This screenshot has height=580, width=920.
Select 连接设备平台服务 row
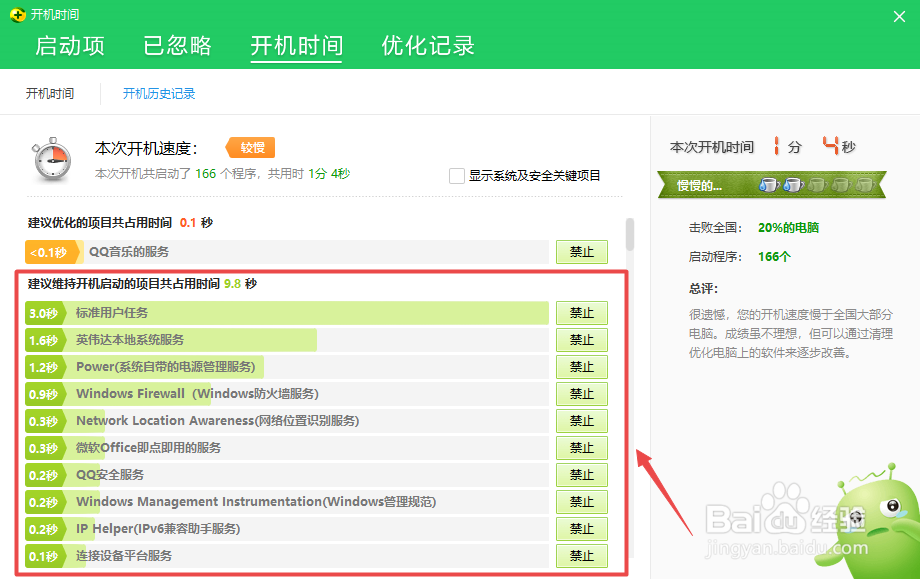point(287,555)
